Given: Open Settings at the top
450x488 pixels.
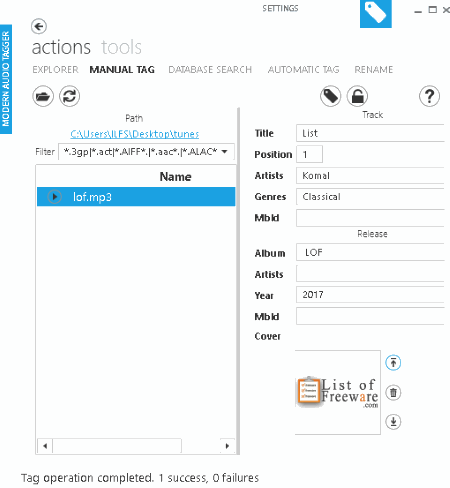Looking at the screenshot, I should (280, 8).
